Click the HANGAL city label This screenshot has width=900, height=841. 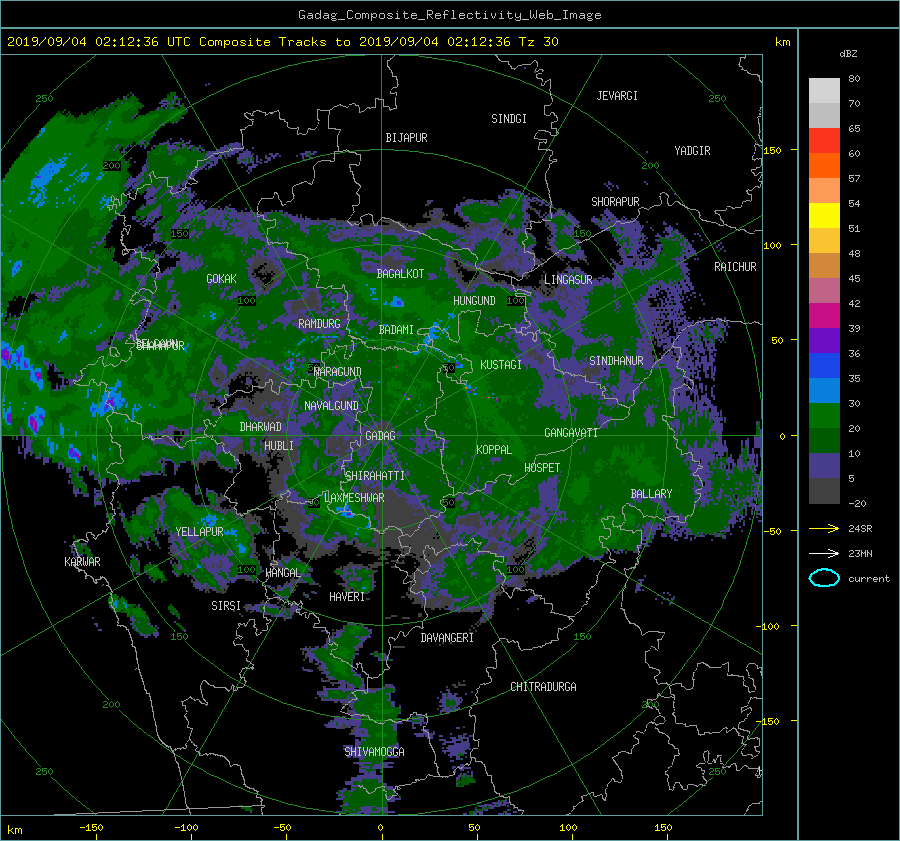[283, 573]
